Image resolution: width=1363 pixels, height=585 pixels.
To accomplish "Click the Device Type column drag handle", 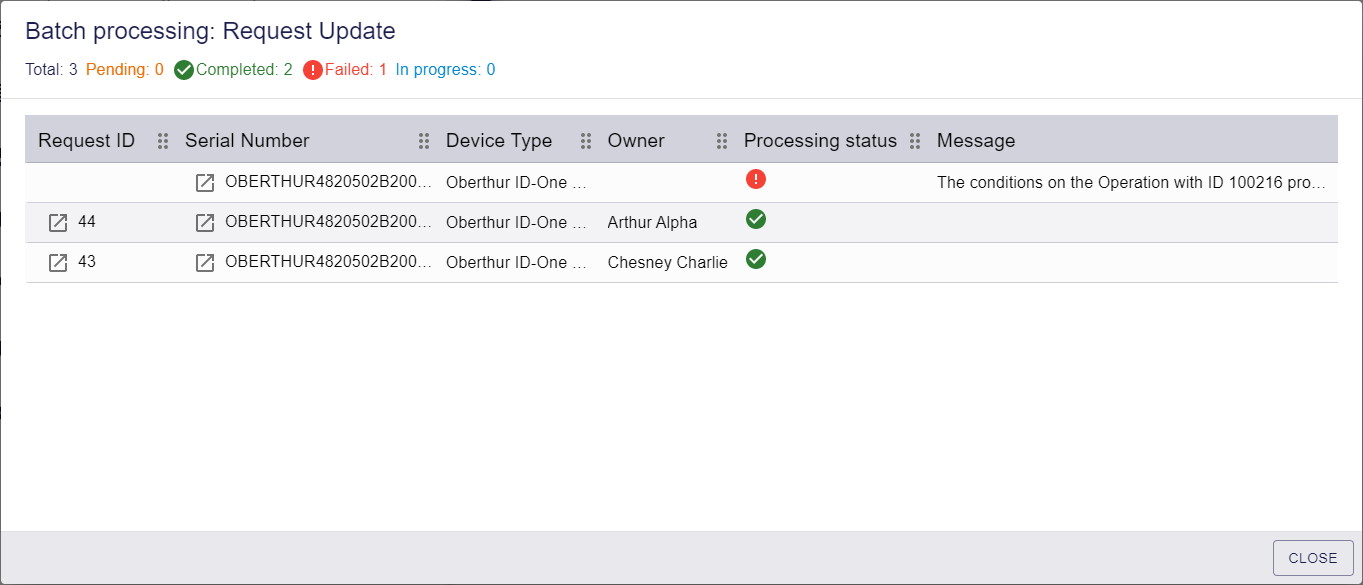I will point(586,141).
